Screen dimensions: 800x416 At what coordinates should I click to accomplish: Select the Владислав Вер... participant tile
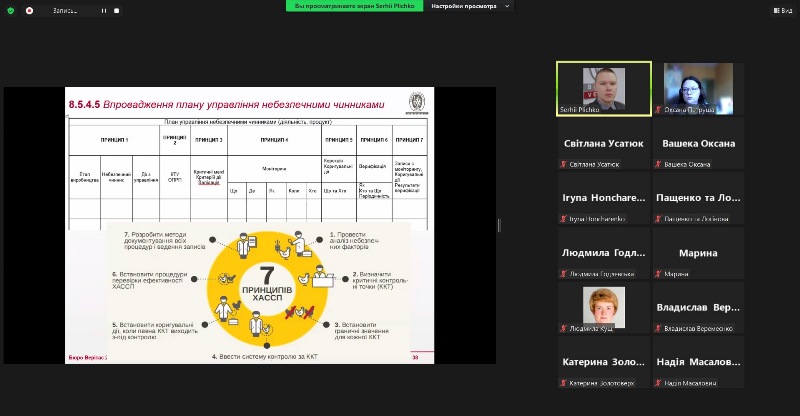698,307
